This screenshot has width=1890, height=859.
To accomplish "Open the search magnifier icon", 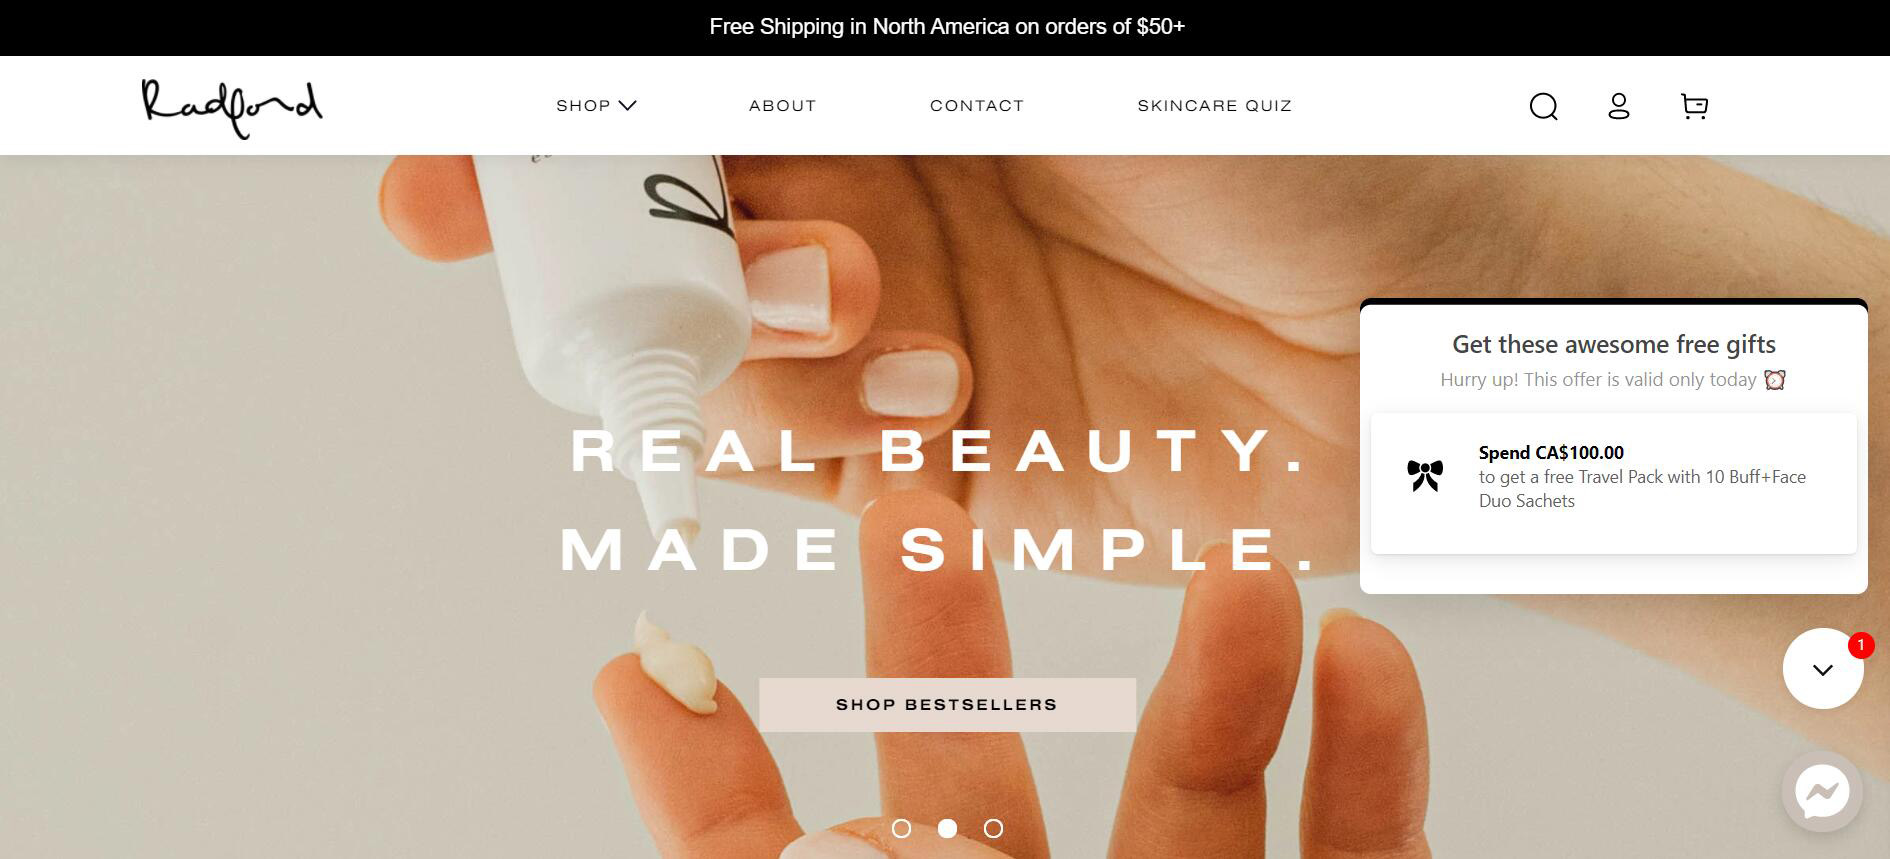I will pos(1544,106).
